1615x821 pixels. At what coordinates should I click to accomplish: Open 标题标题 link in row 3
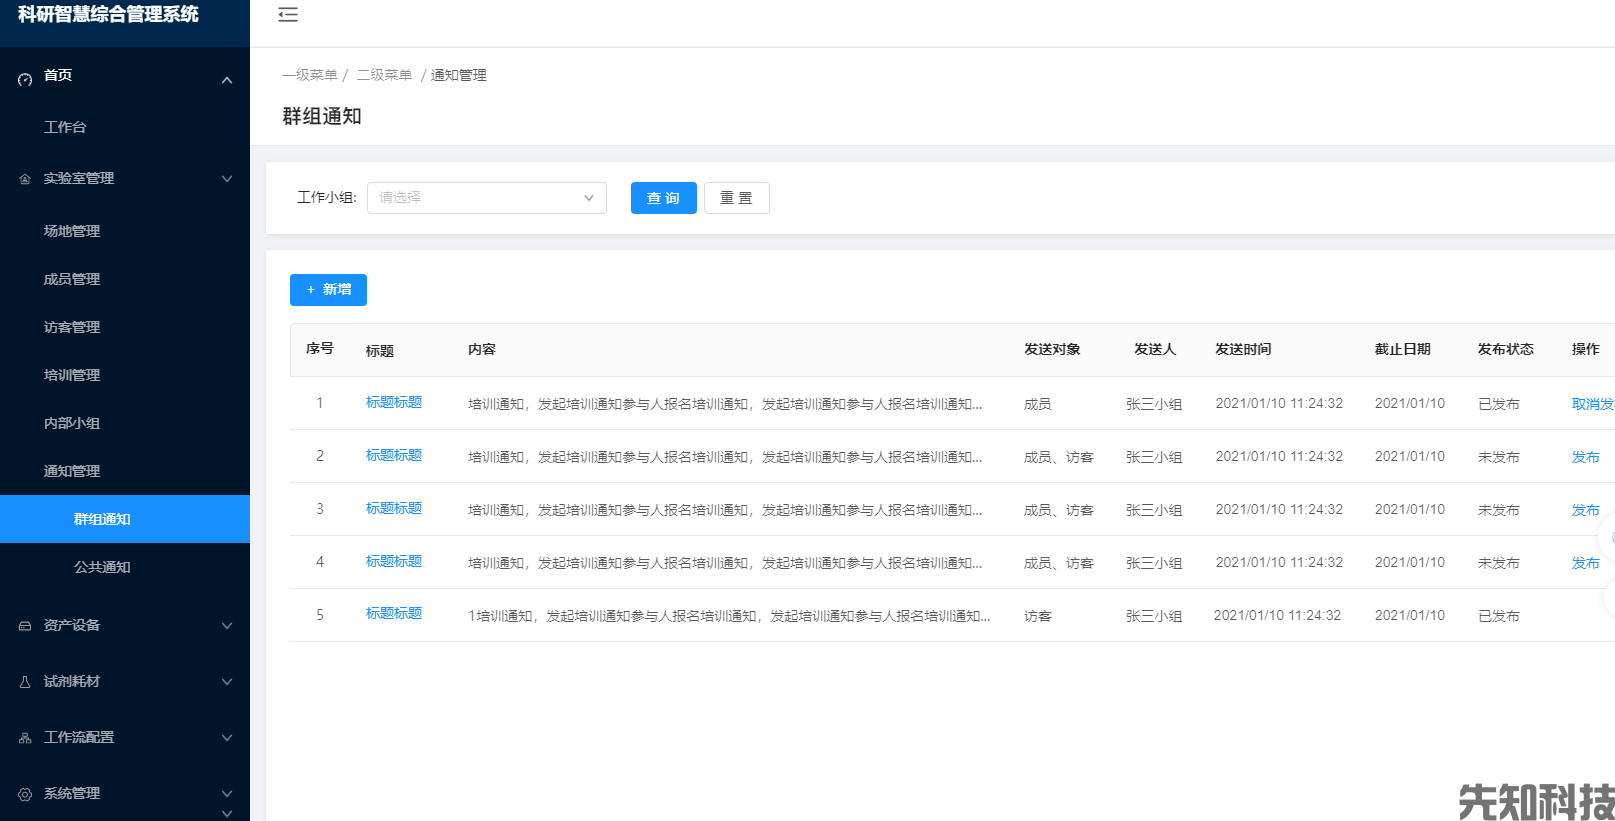click(394, 508)
